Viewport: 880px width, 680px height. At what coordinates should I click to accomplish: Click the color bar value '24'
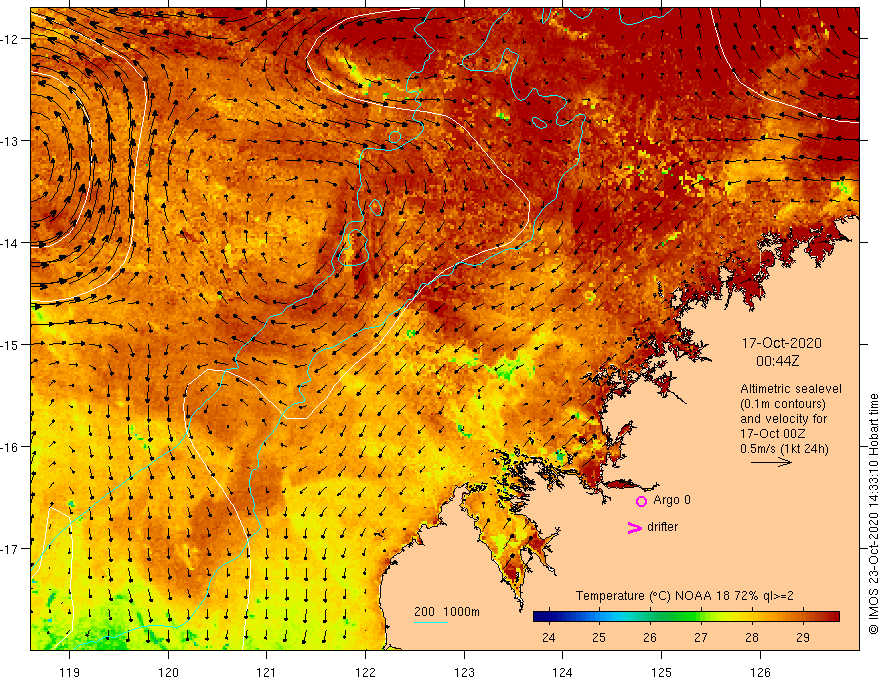(548, 637)
